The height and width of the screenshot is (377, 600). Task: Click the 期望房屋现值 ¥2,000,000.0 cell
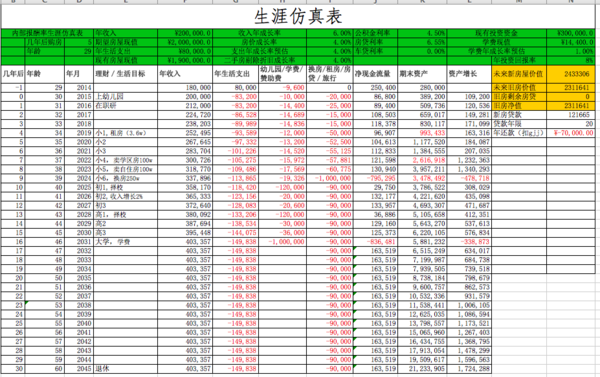coord(185,42)
